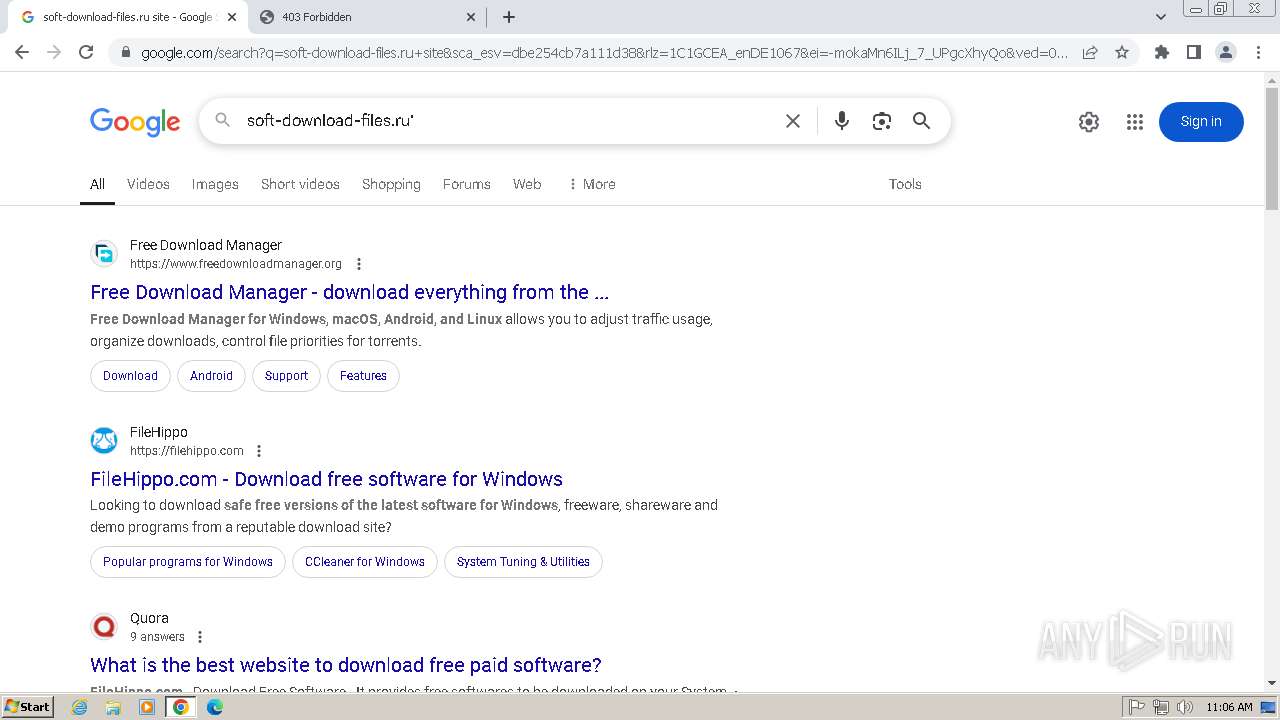This screenshot has width=1280, height=720.
Task: Open the Windows Start menu
Action: (x=27, y=707)
